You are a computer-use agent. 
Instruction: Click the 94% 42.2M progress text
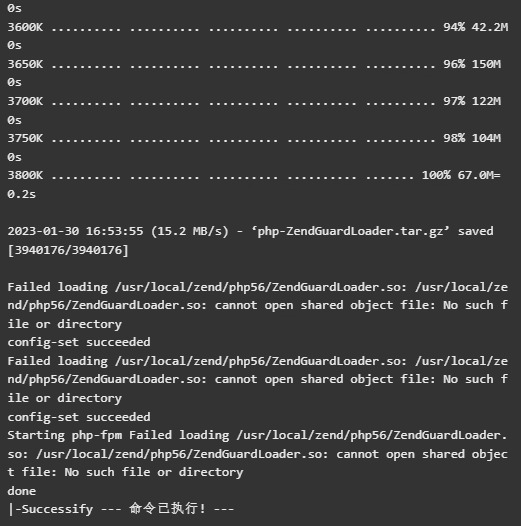tap(475, 27)
